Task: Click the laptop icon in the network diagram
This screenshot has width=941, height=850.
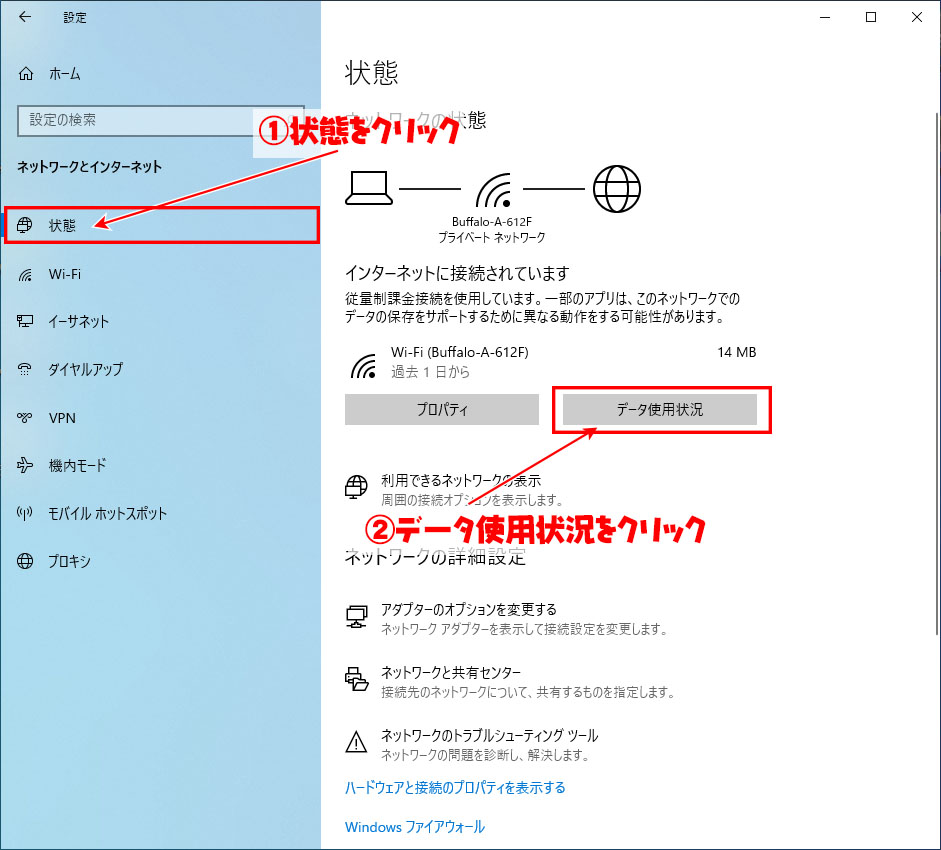Action: tap(369, 188)
